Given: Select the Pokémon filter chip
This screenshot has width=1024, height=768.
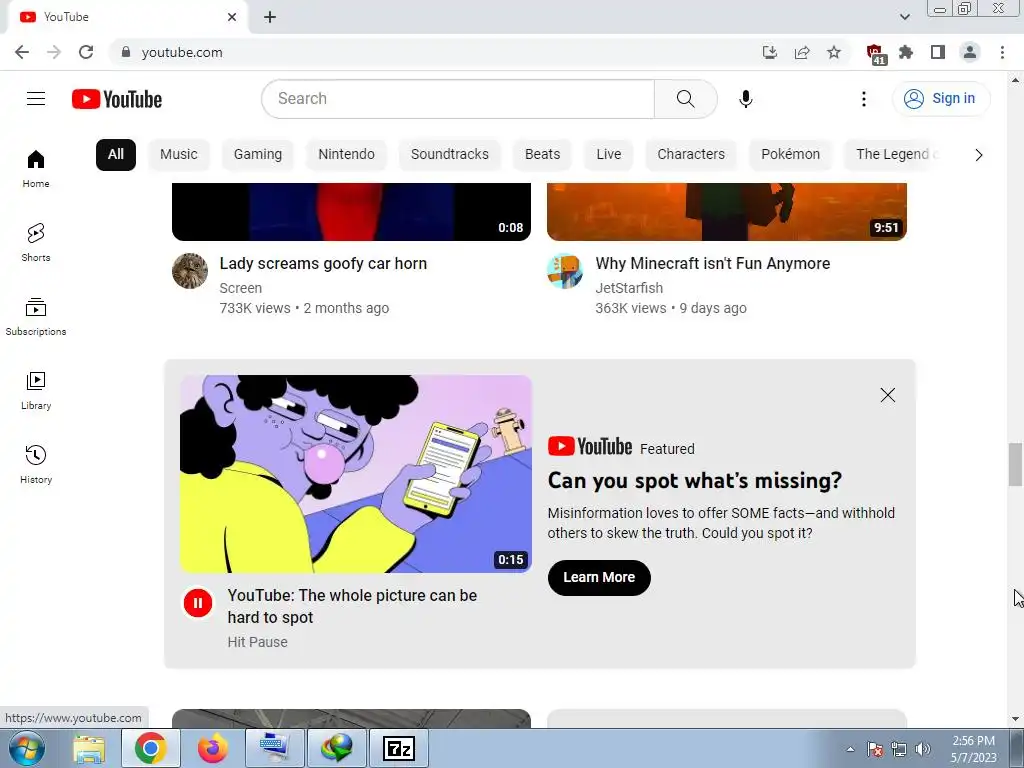Looking at the screenshot, I should (x=790, y=155).
